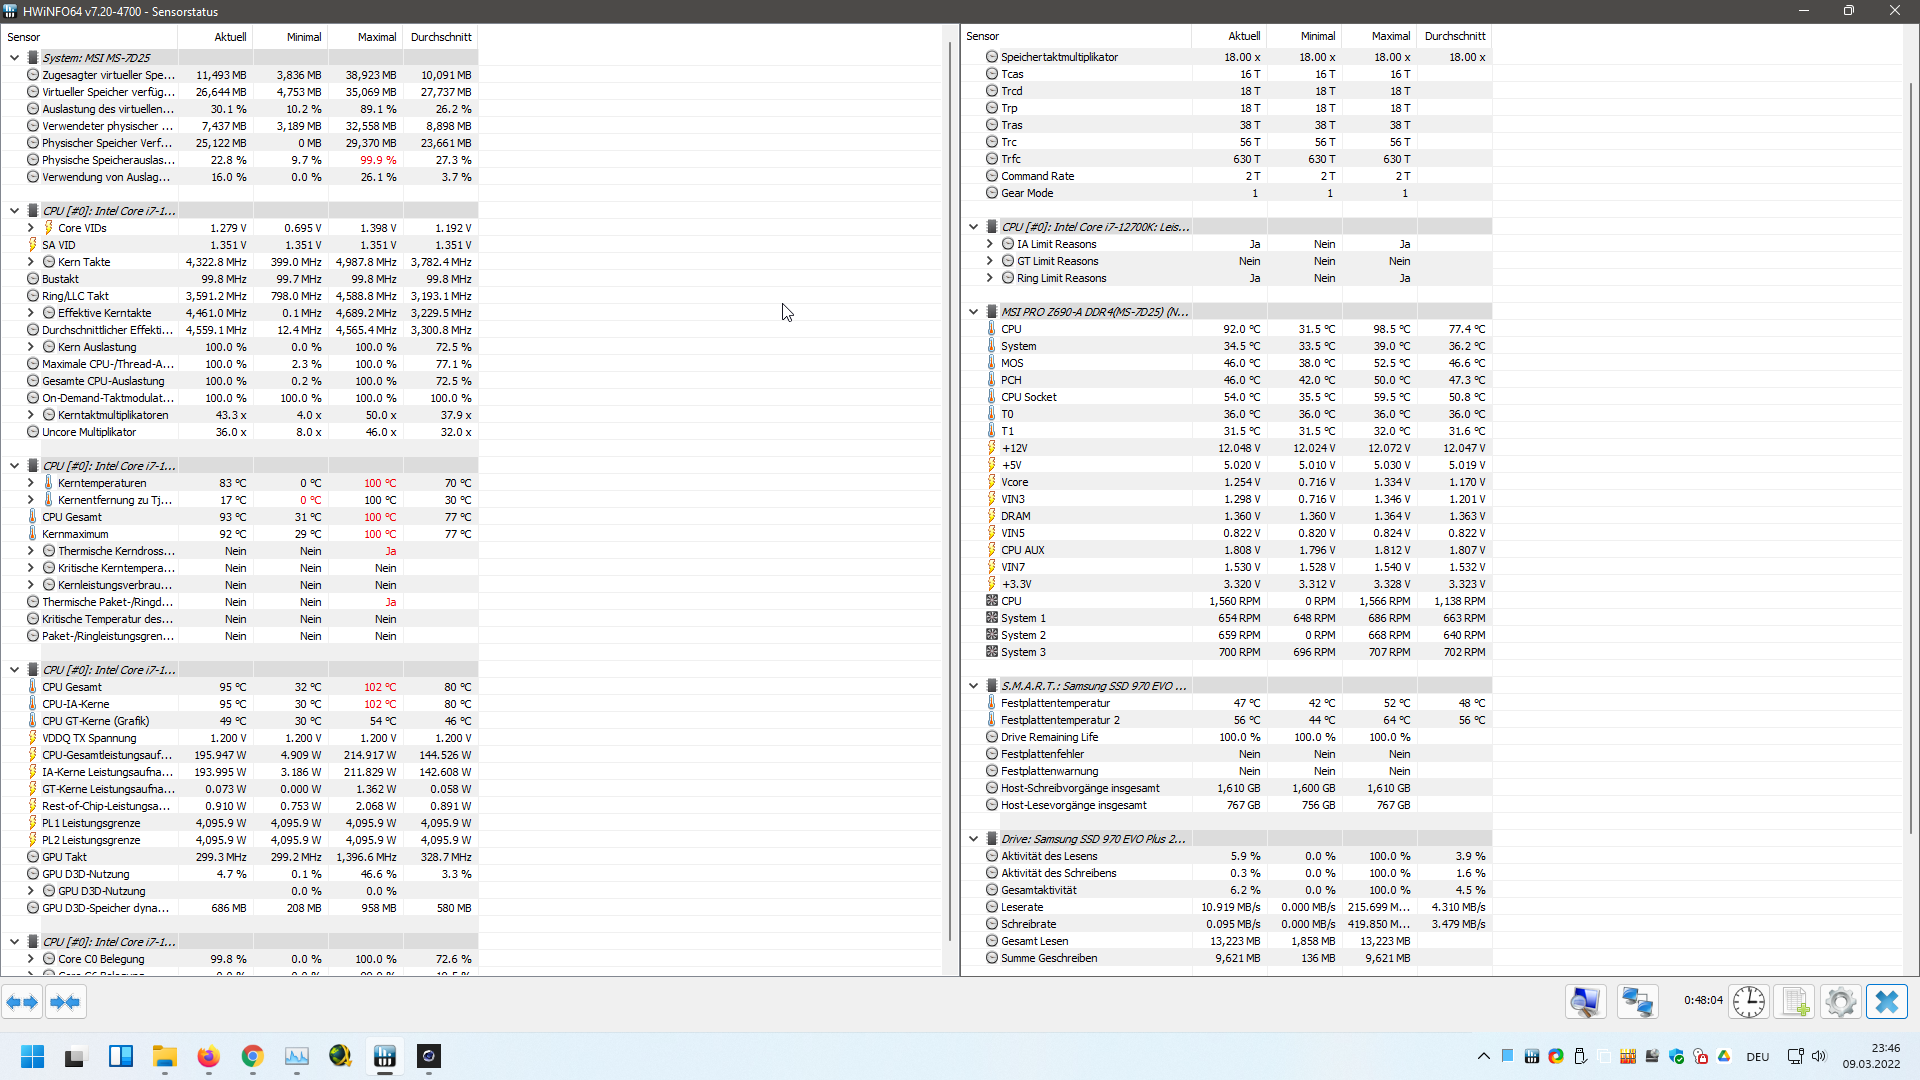Select the PL1 Leistungsgrenze row

pyautogui.click(x=239, y=823)
